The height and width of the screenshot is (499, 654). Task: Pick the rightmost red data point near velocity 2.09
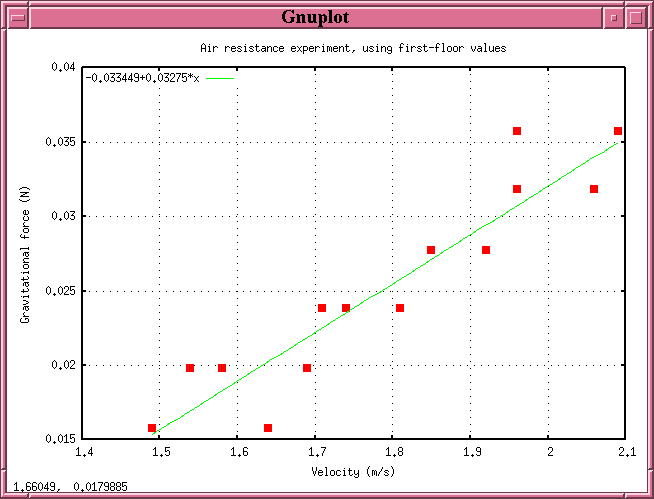pos(618,131)
